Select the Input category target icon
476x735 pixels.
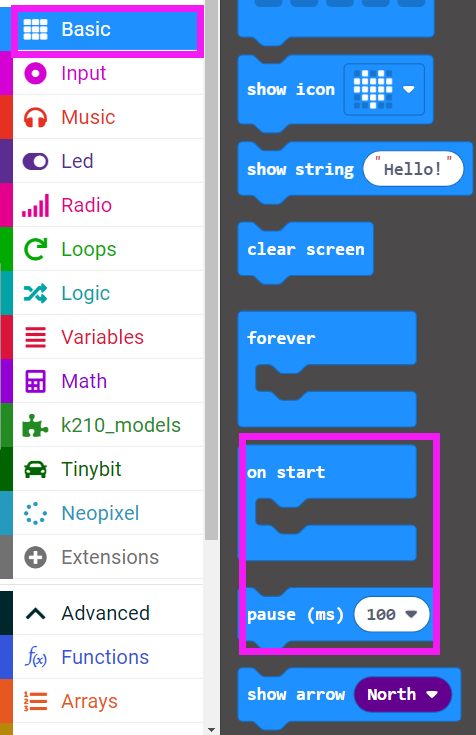35,74
